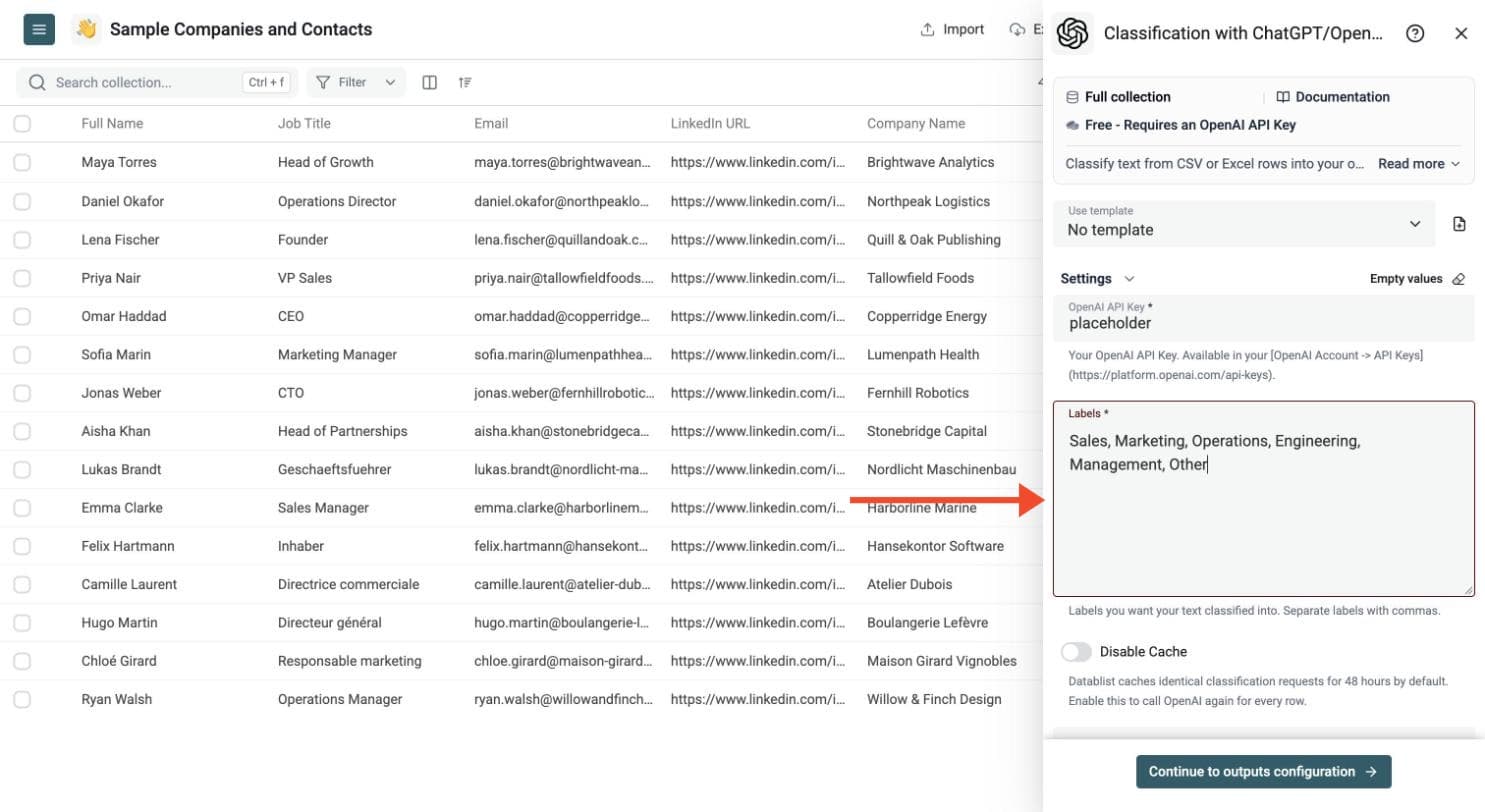Screen dimensions: 1485x812
Task: Click the Import button
Action: point(952,29)
